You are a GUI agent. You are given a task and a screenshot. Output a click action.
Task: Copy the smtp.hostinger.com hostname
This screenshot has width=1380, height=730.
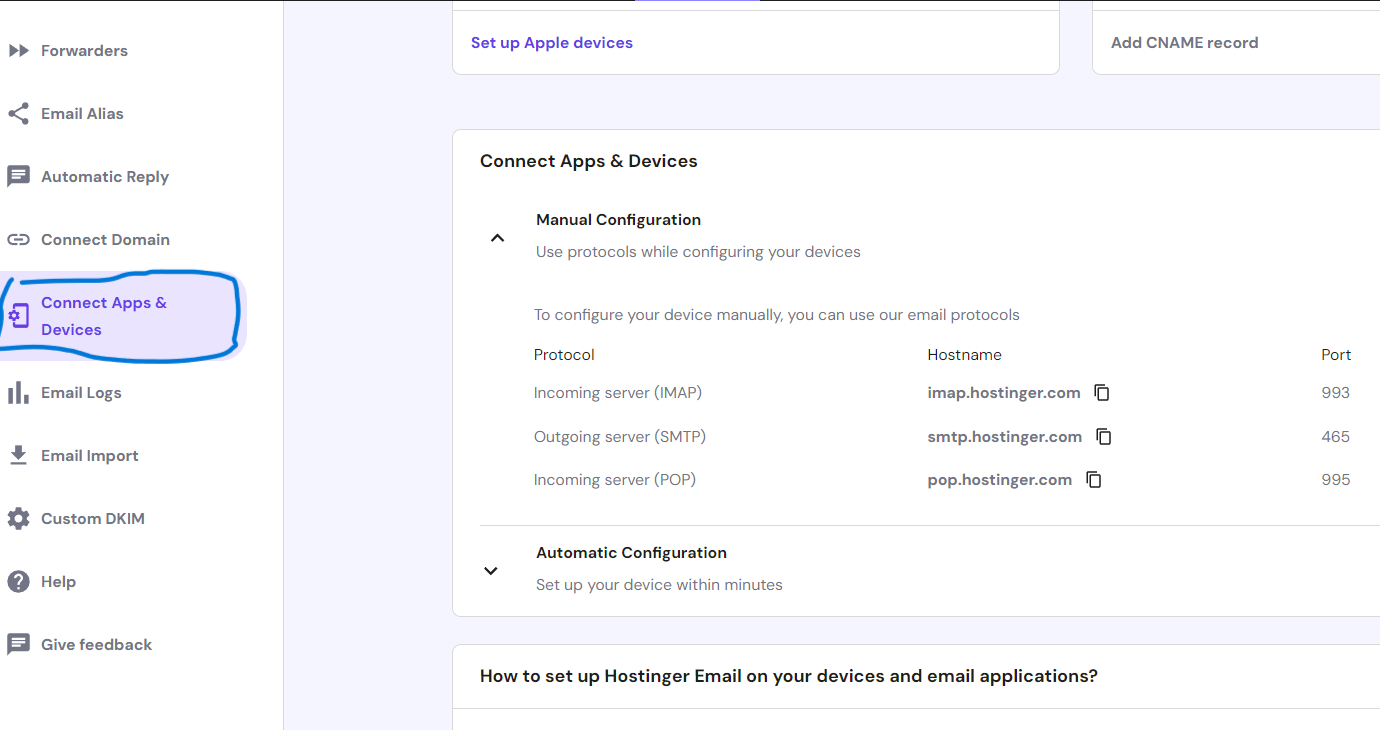tap(1104, 437)
